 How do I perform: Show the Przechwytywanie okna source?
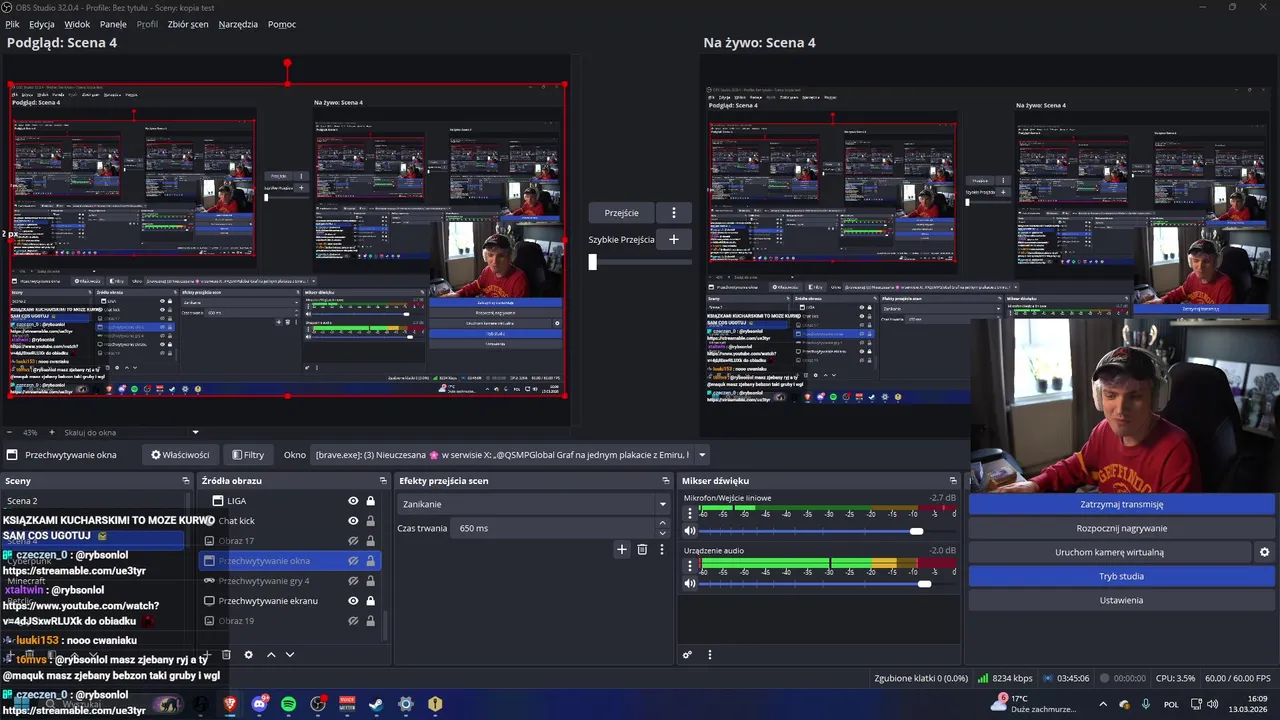point(353,561)
